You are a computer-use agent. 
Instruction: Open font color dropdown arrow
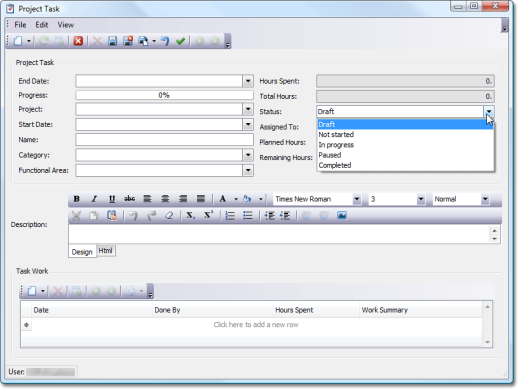click(236, 199)
